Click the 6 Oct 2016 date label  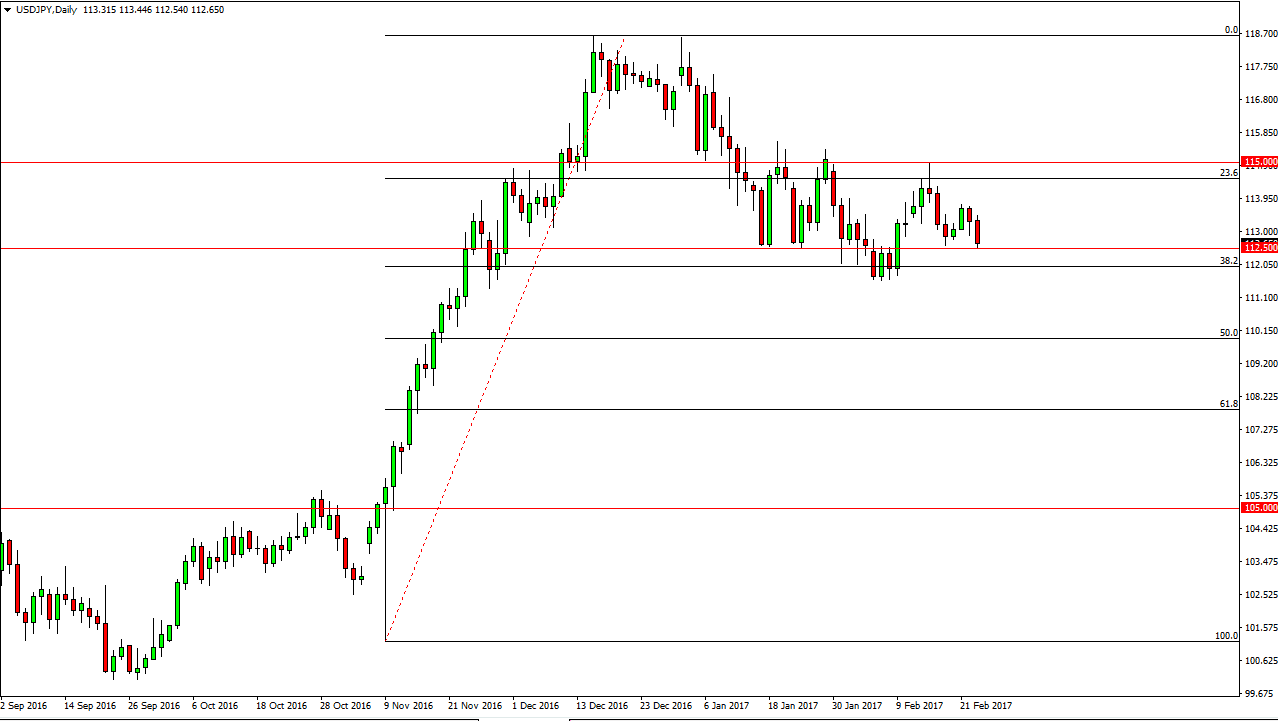coord(216,706)
